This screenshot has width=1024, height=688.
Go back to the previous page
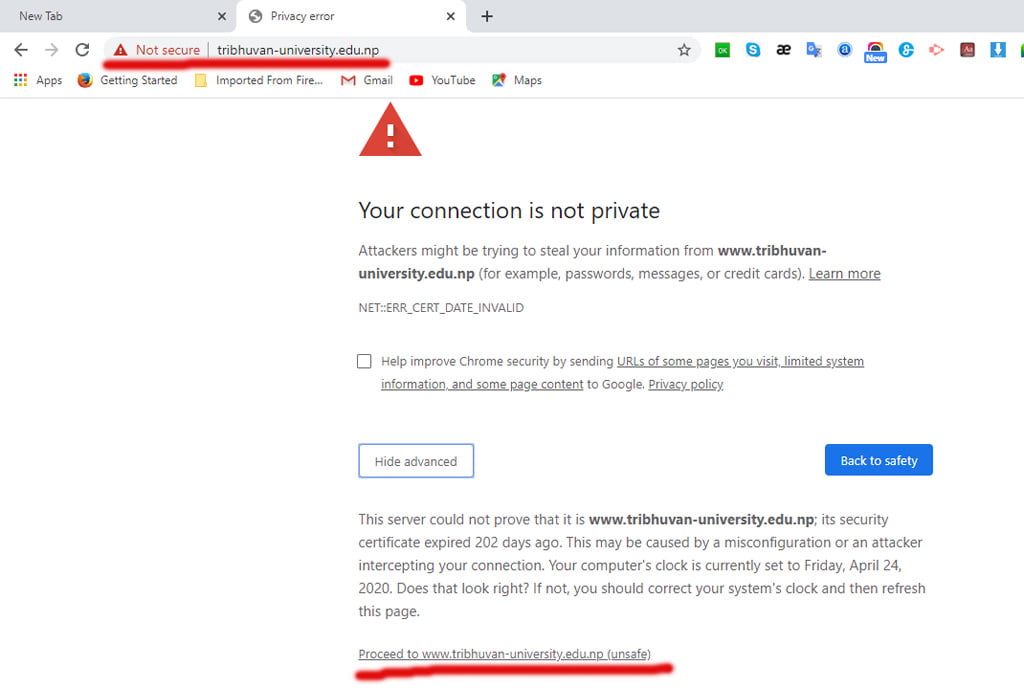[x=21, y=50]
